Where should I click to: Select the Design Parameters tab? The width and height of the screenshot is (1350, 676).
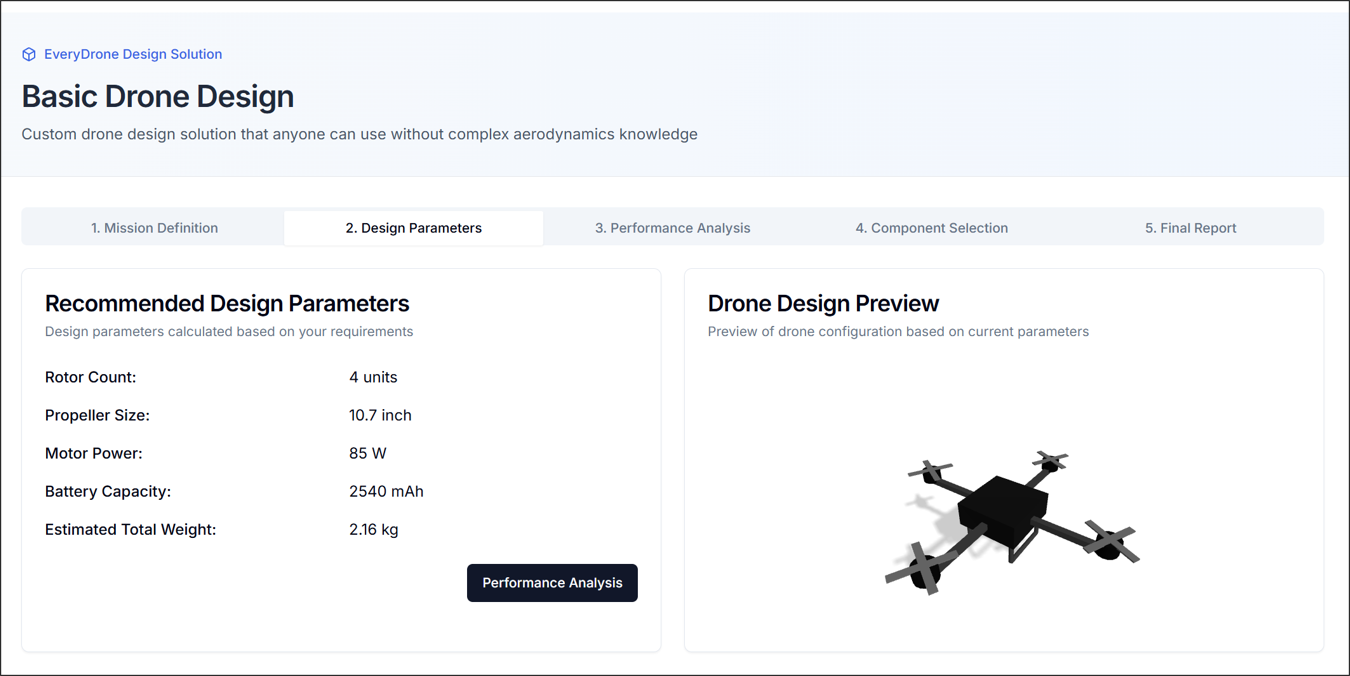(413, 227)
